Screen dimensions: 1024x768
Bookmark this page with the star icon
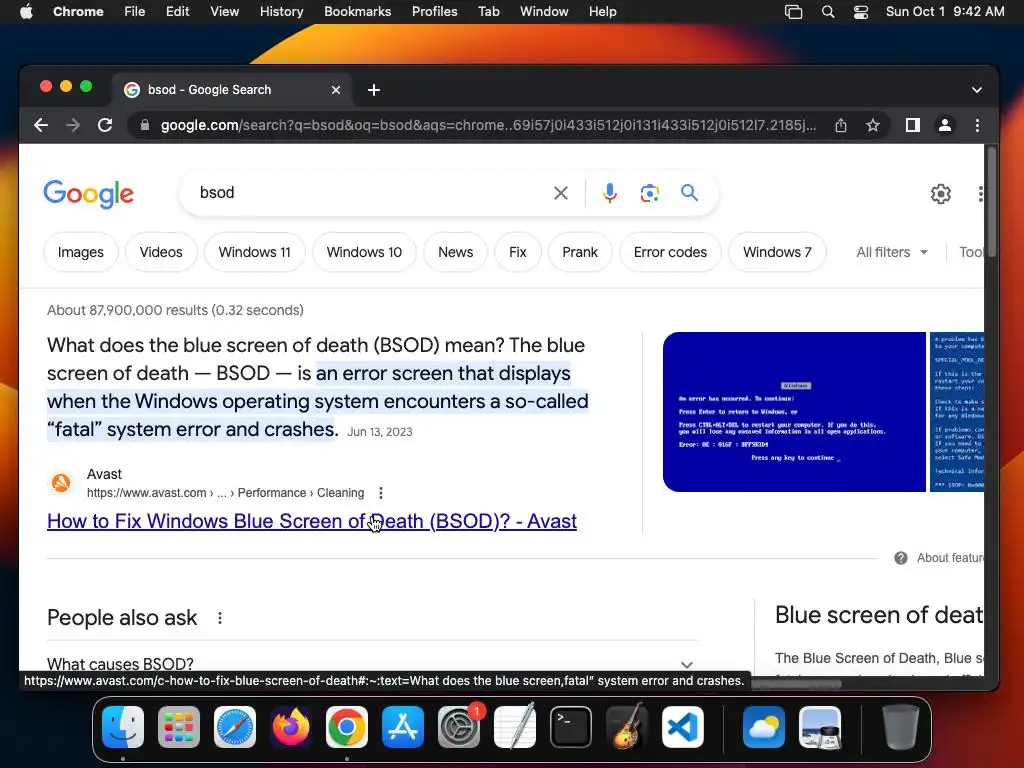point(873,125)
